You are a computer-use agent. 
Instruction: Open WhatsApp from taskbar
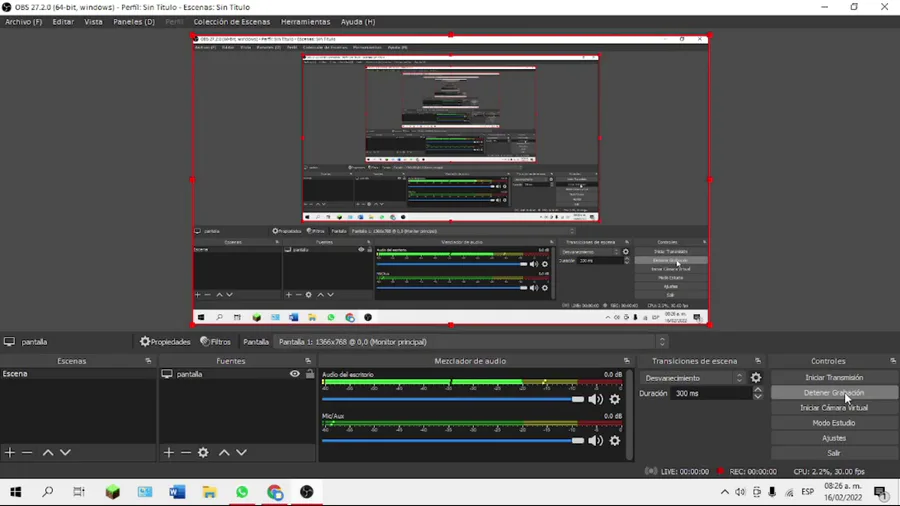point(242,492)
